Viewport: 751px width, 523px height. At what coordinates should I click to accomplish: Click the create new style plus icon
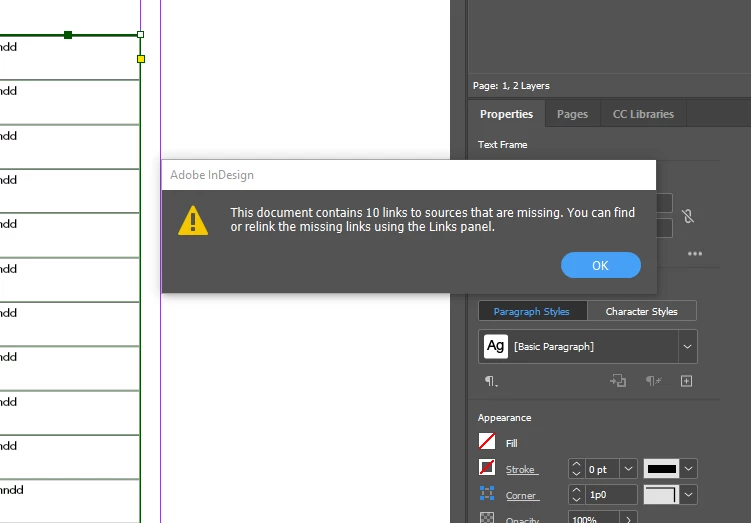click(686, 381)
